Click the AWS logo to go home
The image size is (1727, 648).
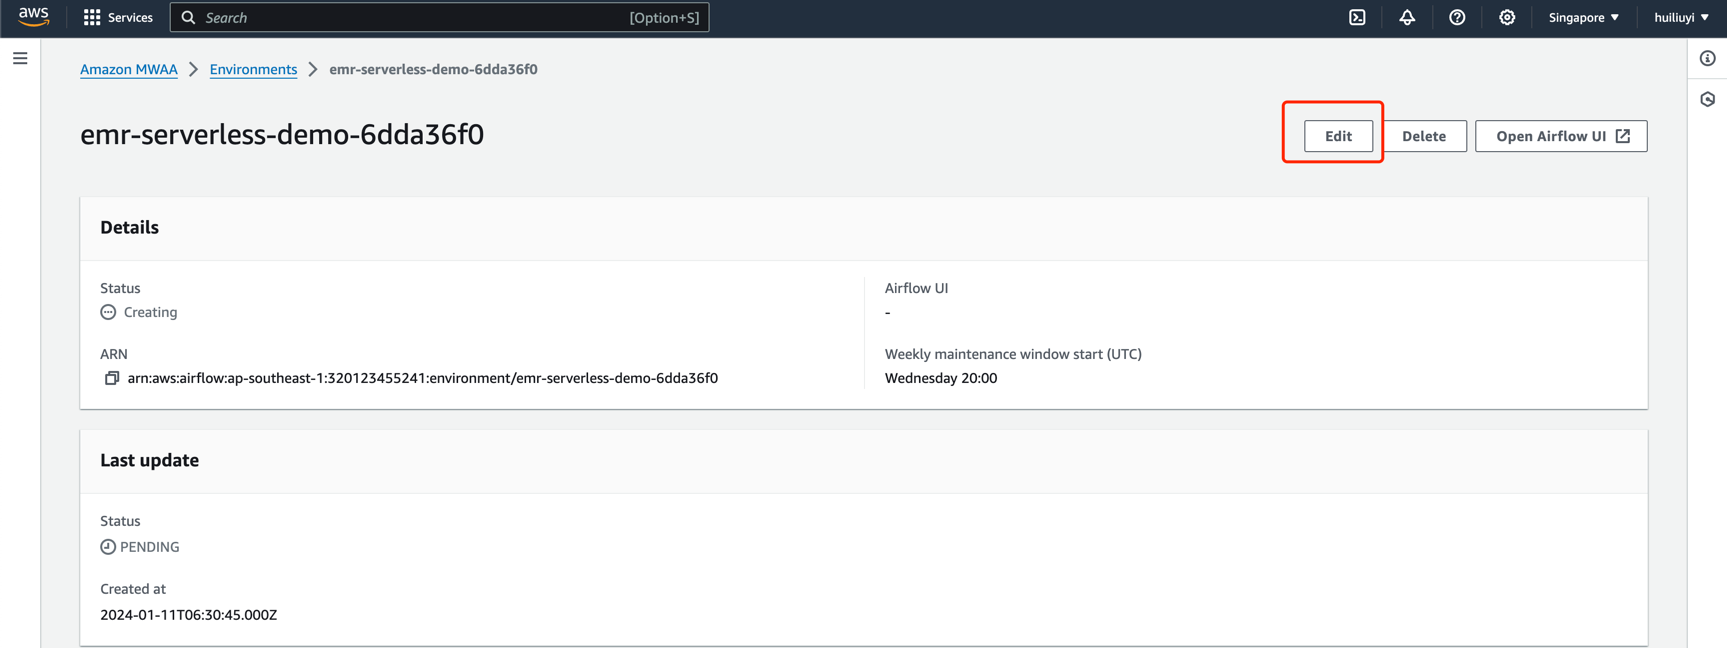33,17
